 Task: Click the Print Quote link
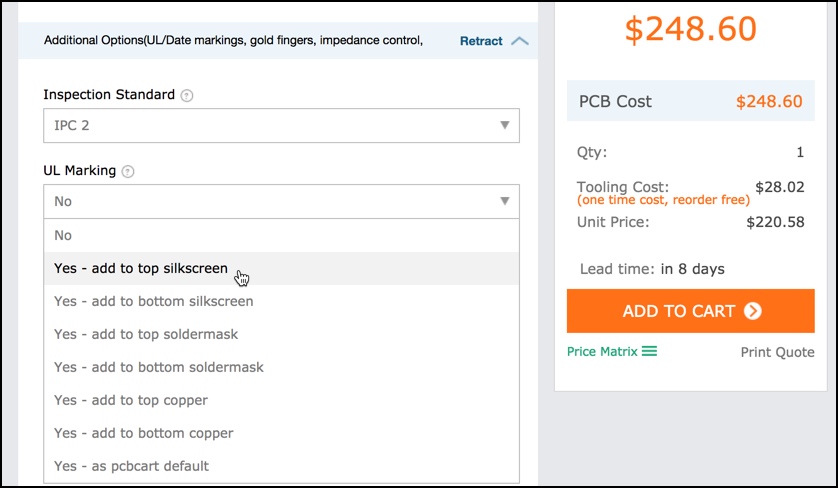(777, 352)
